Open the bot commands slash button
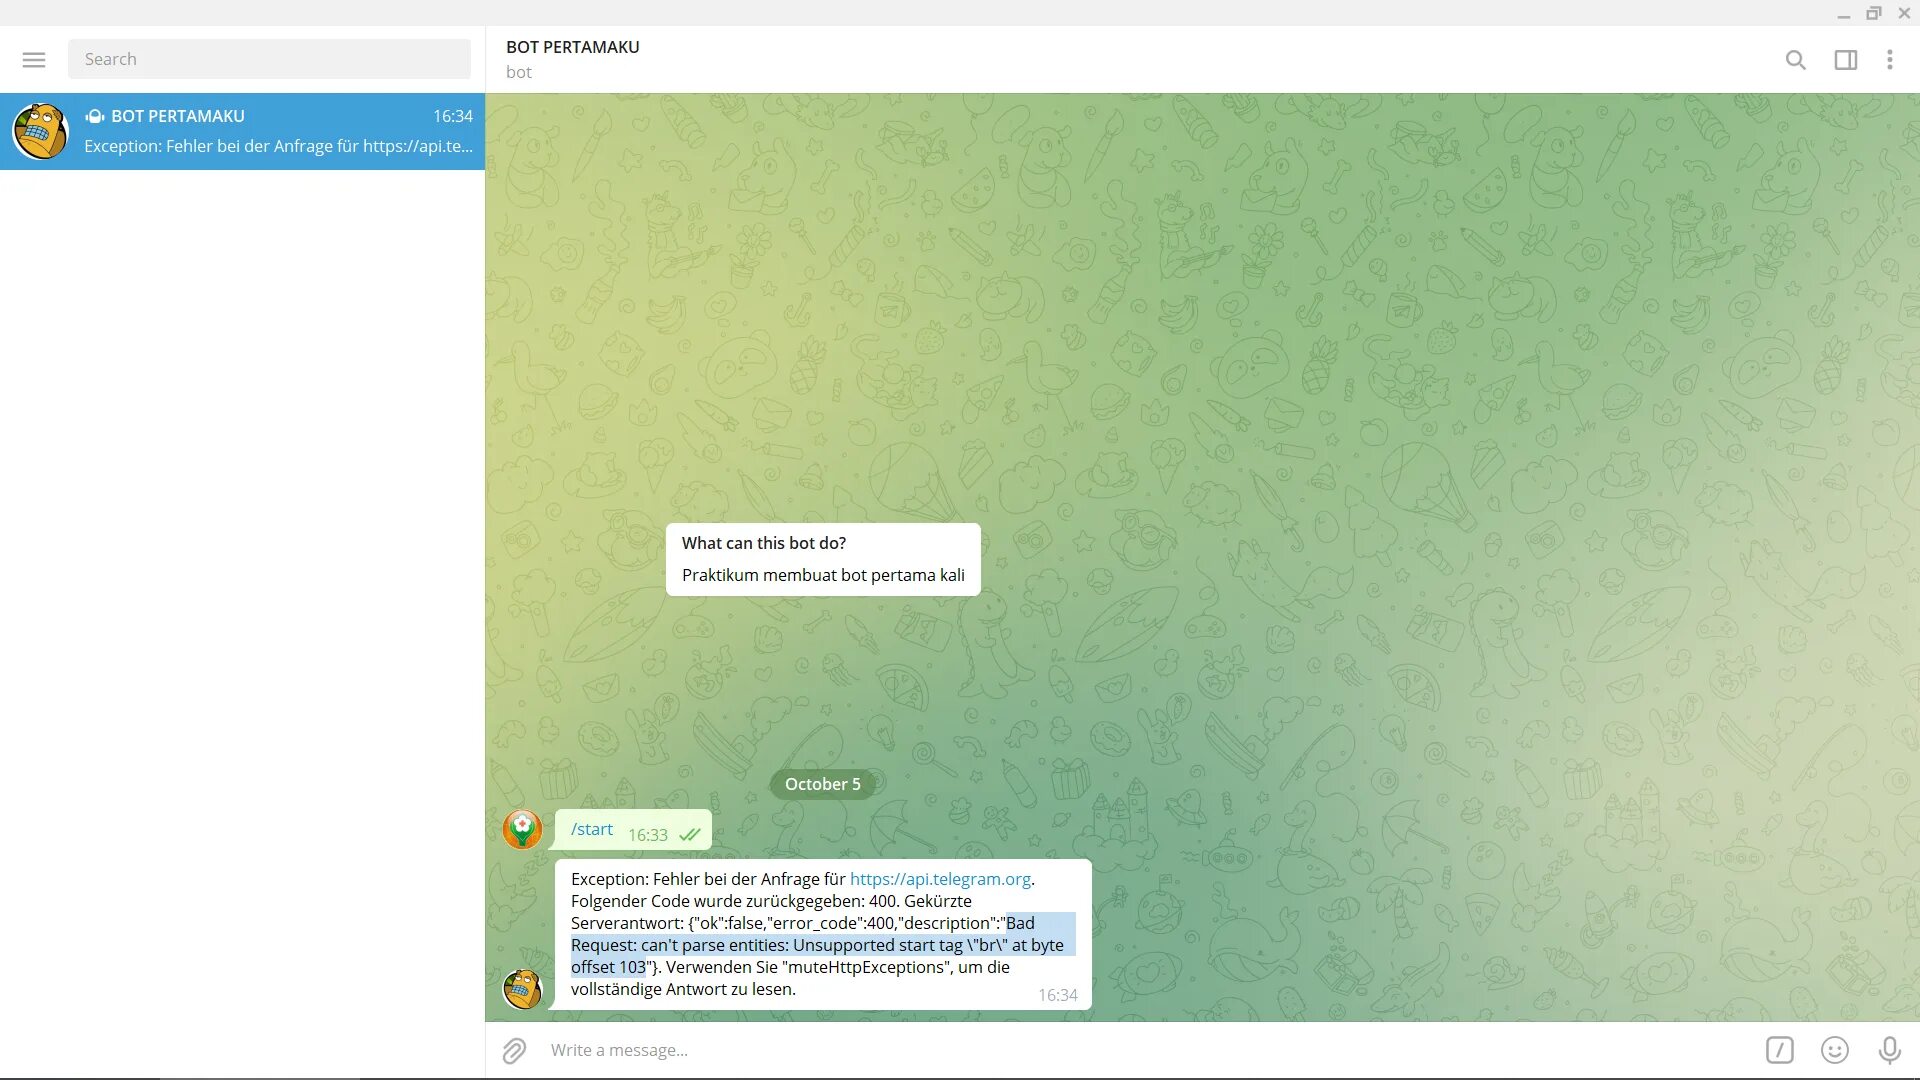The image size is (1920, 1080). pos(1779,1050)
